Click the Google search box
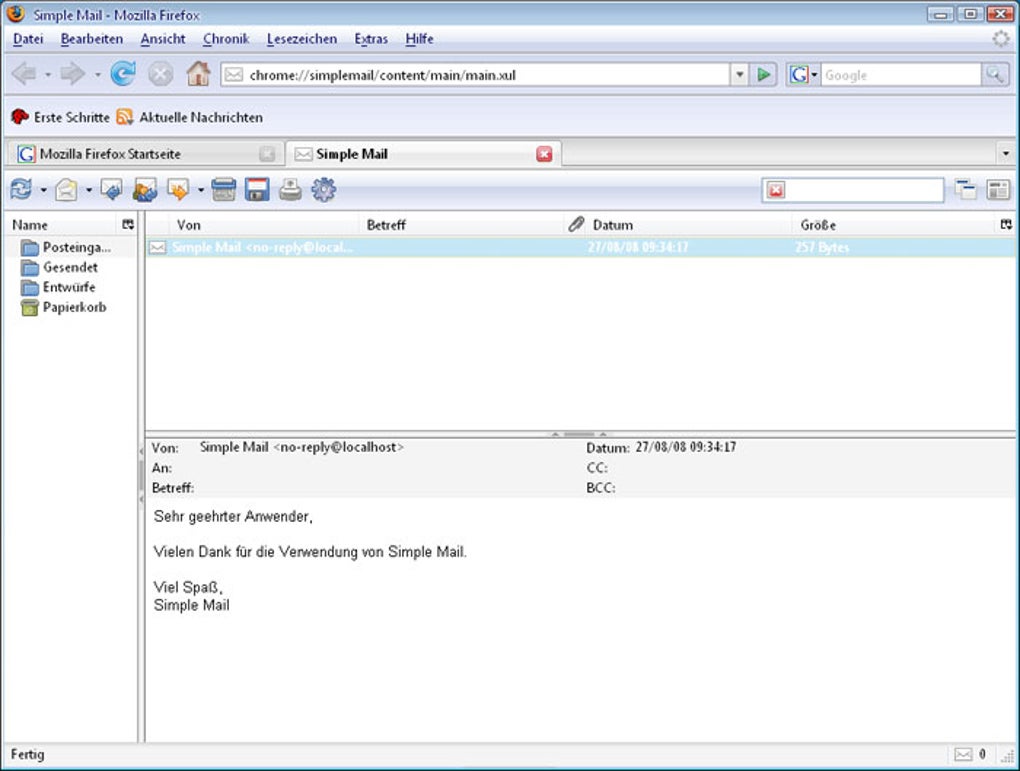The width and height of the screenshot is (1020, 771). [901, 75]
